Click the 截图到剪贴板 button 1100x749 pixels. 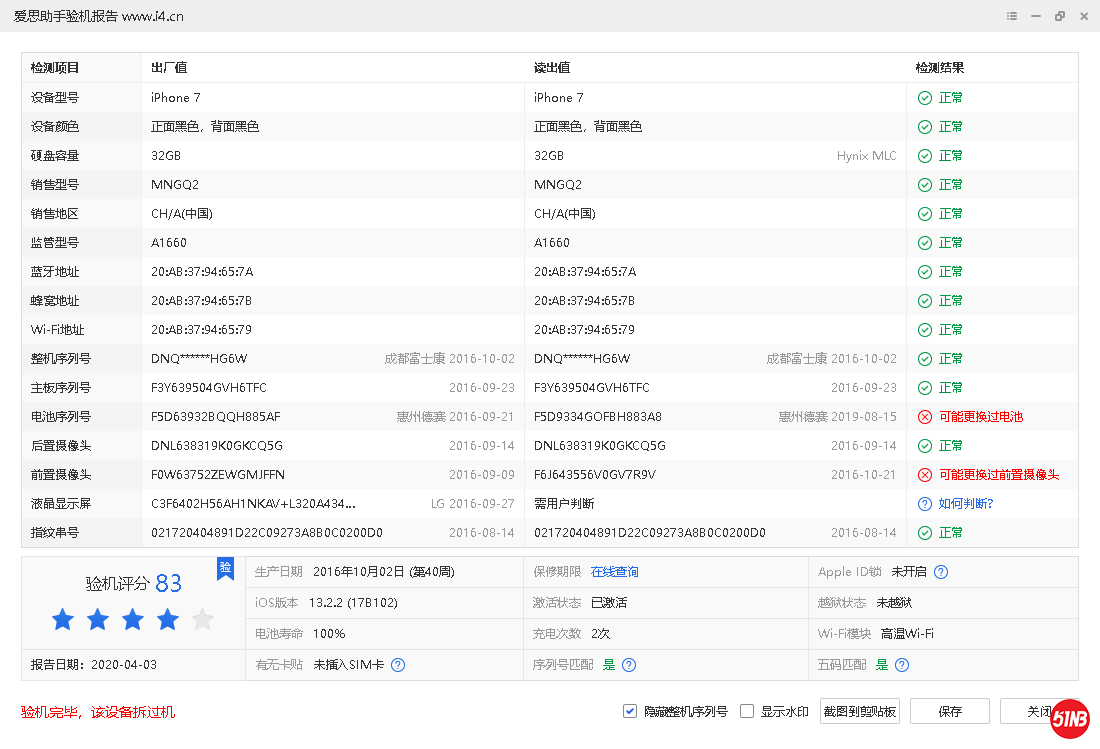click(x=858, y=711)
